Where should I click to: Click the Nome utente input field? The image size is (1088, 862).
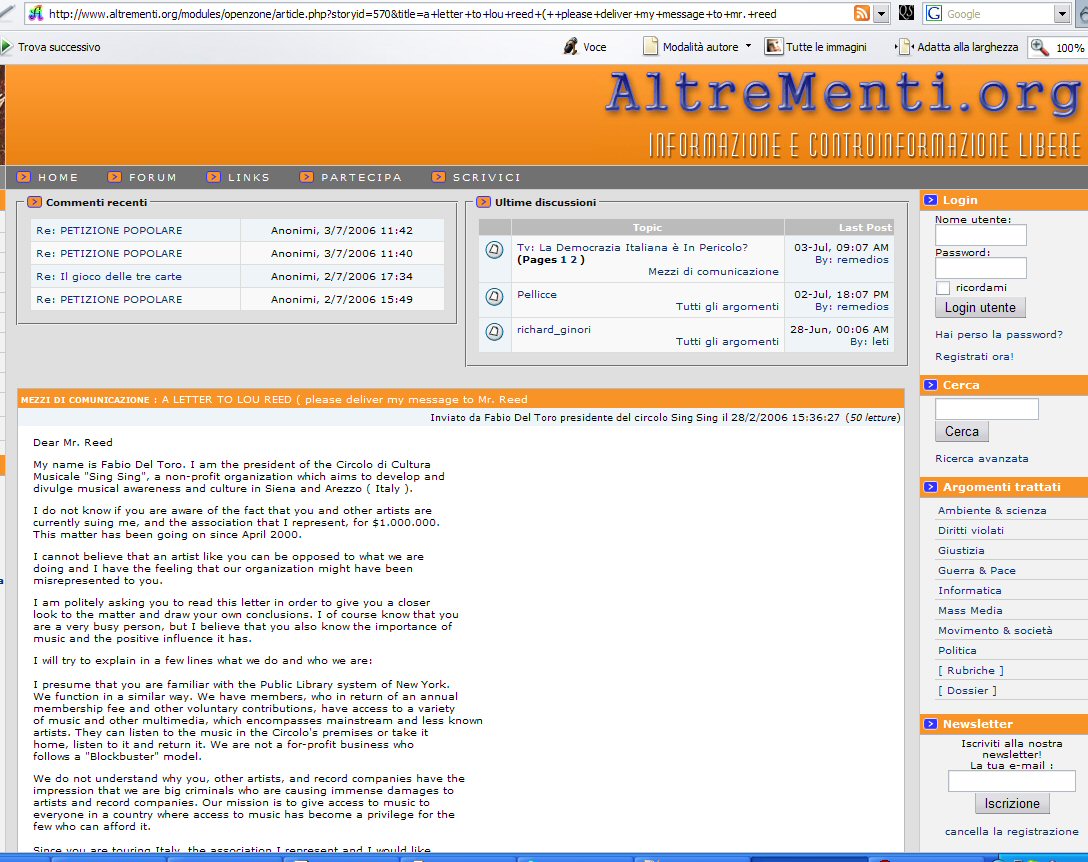[980, 235]
